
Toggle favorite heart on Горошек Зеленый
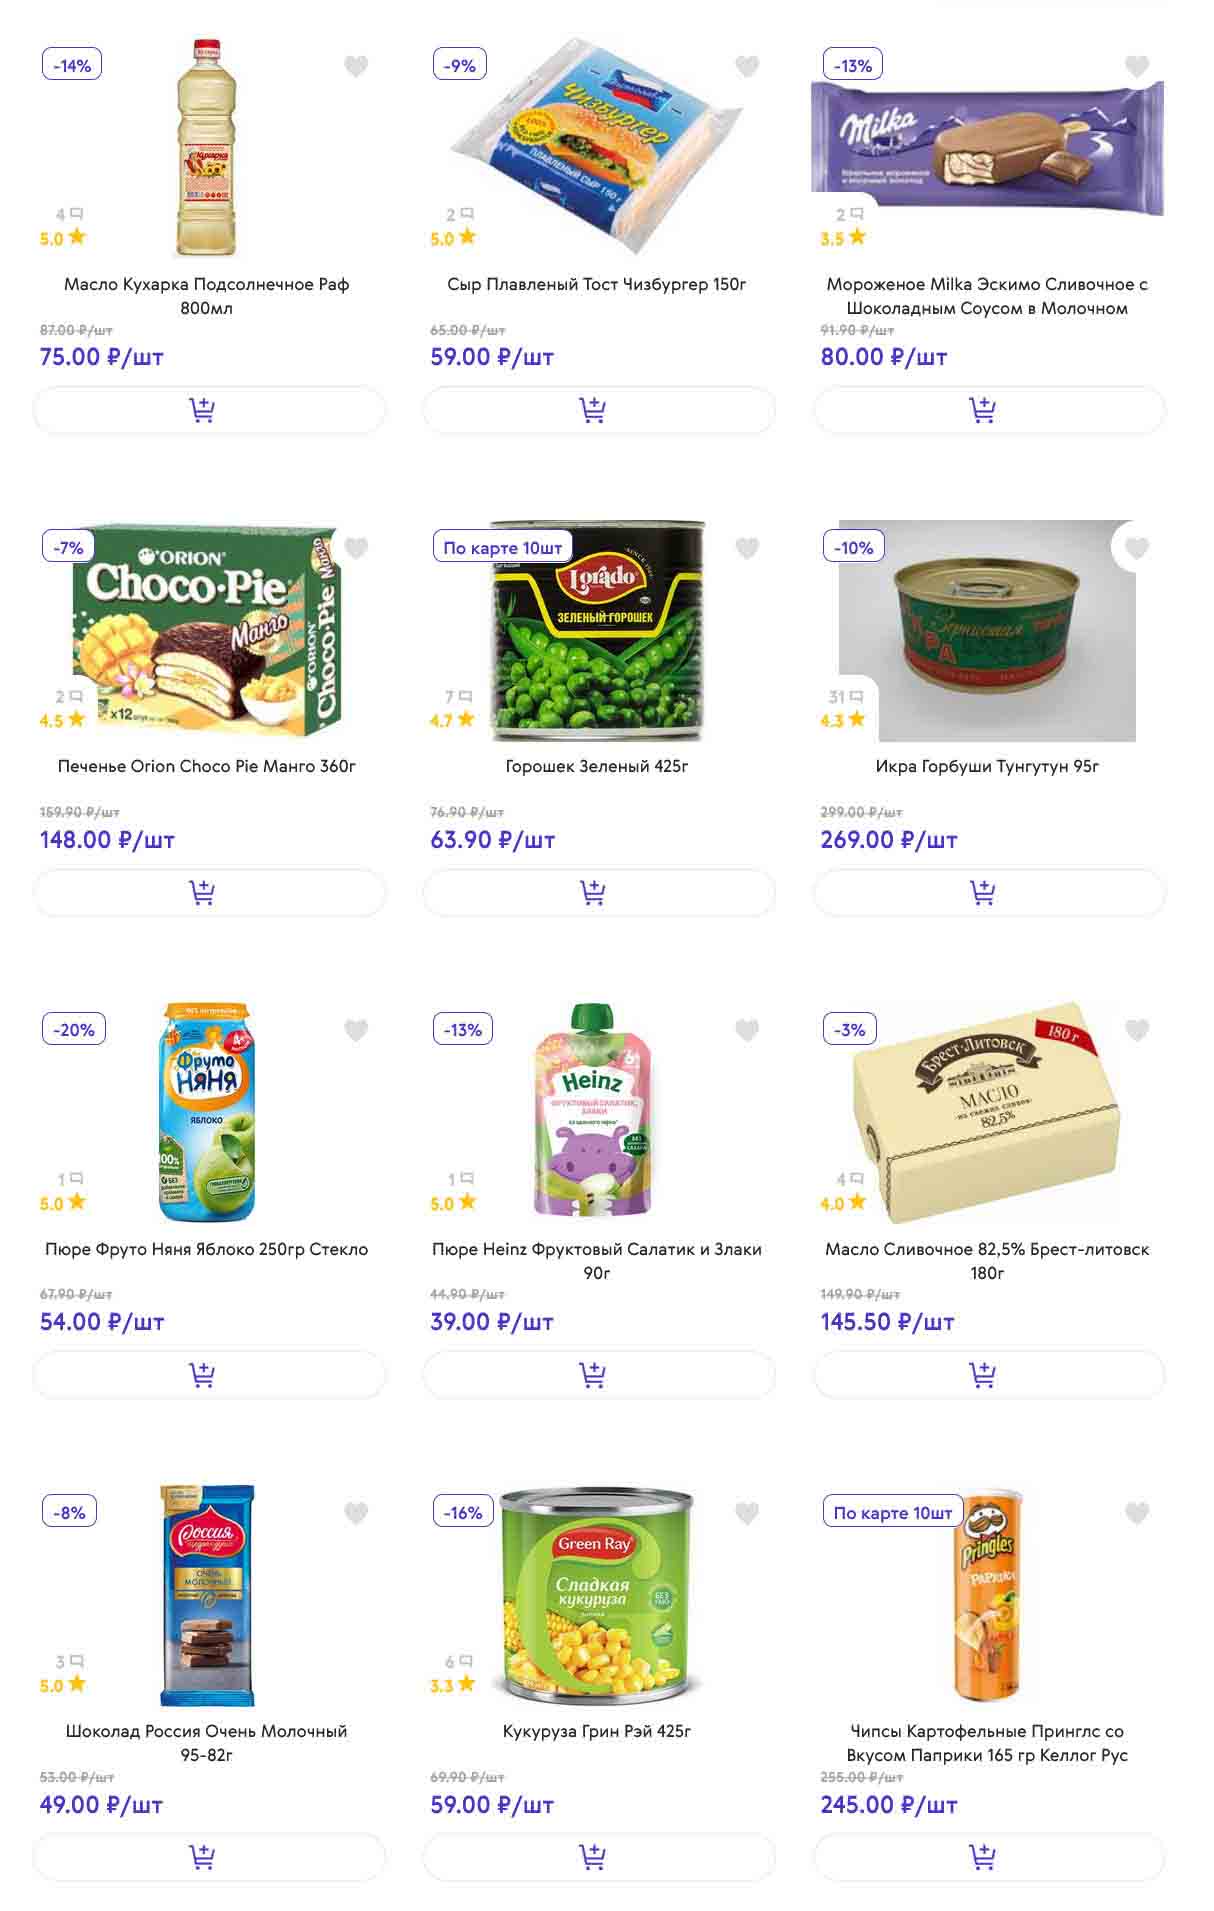coord(747,548)
